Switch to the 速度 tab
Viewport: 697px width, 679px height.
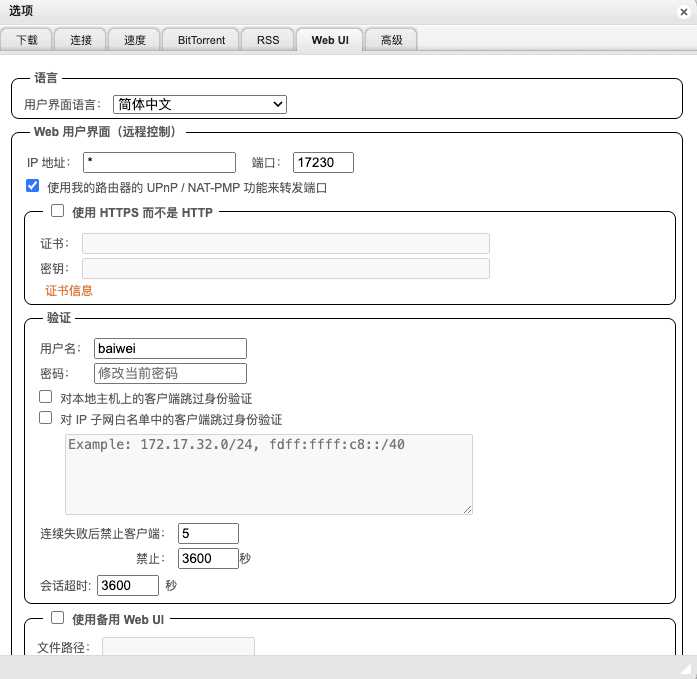(x=134, y=40)
